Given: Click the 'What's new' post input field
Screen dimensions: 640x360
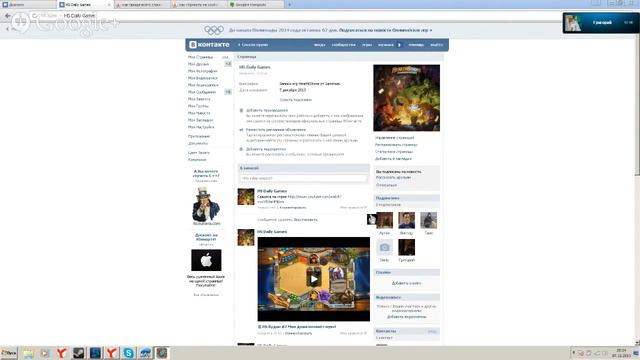Looking at the screenshot, I should click(303, 178).
